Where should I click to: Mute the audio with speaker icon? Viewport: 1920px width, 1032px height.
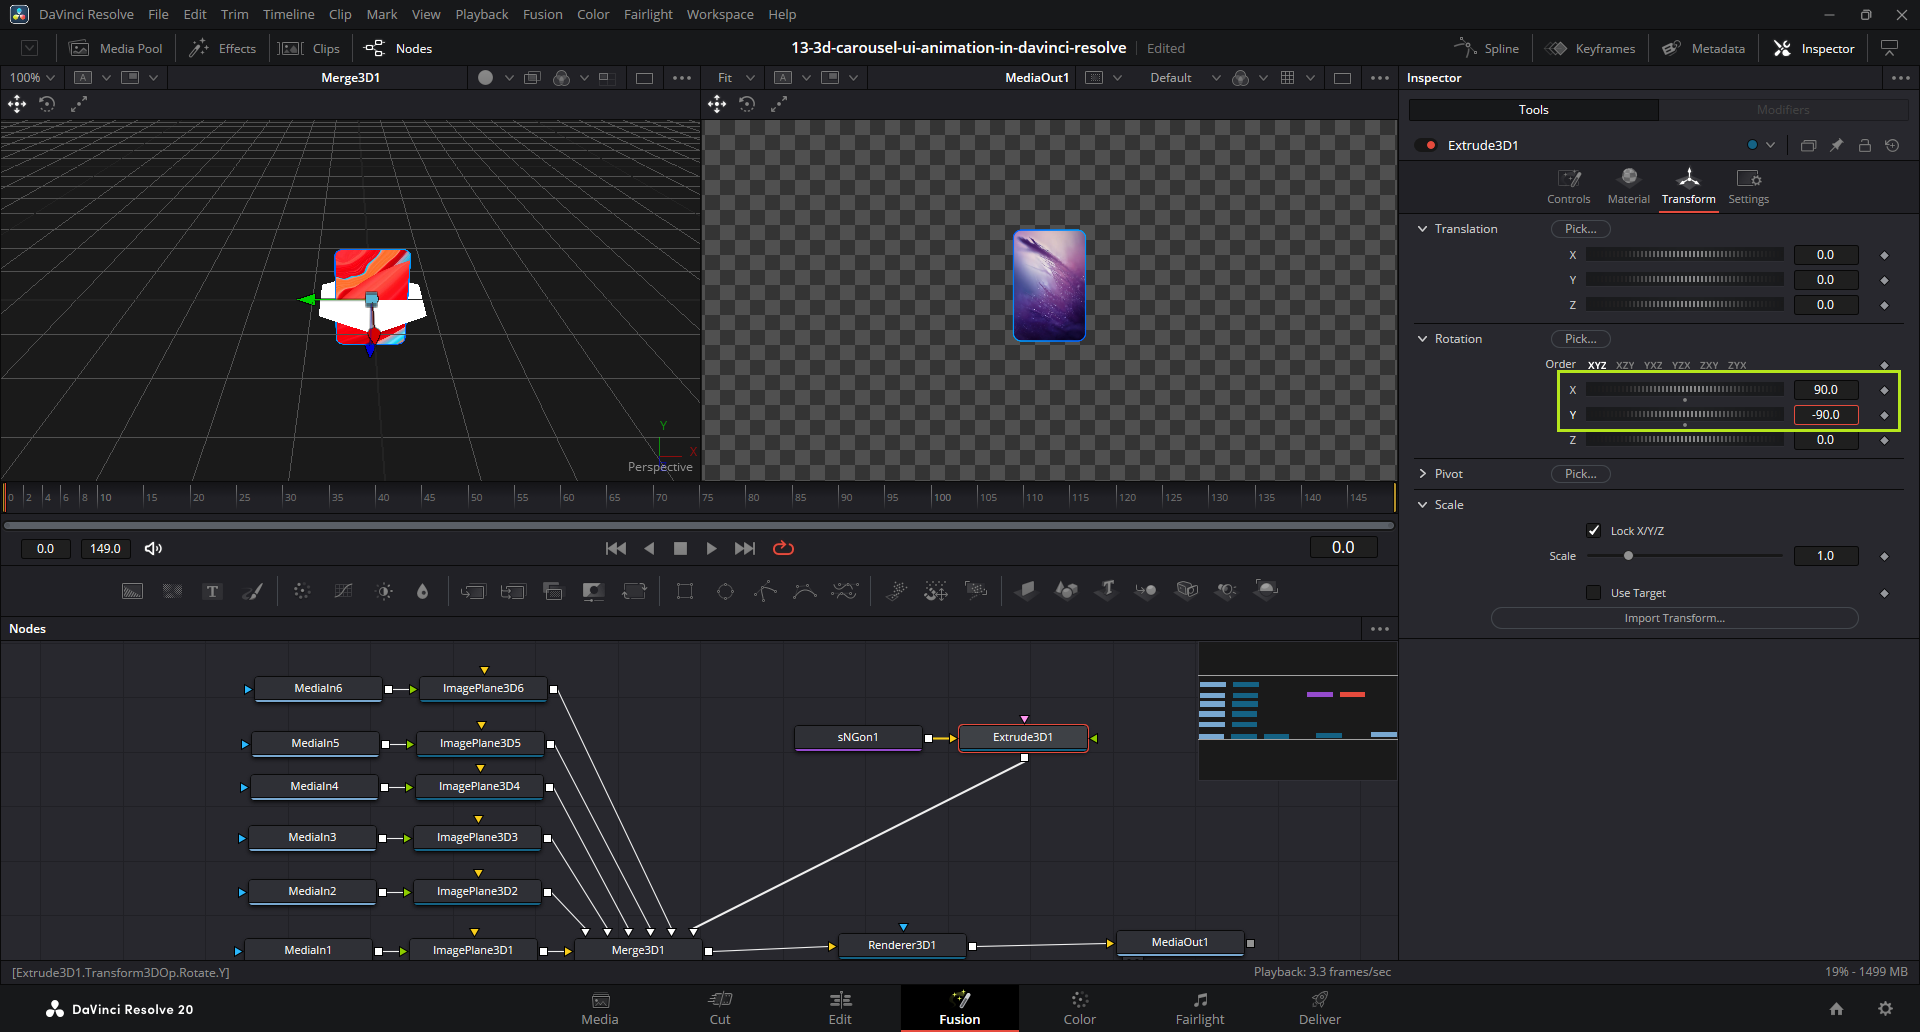click(x=153, y=548)
